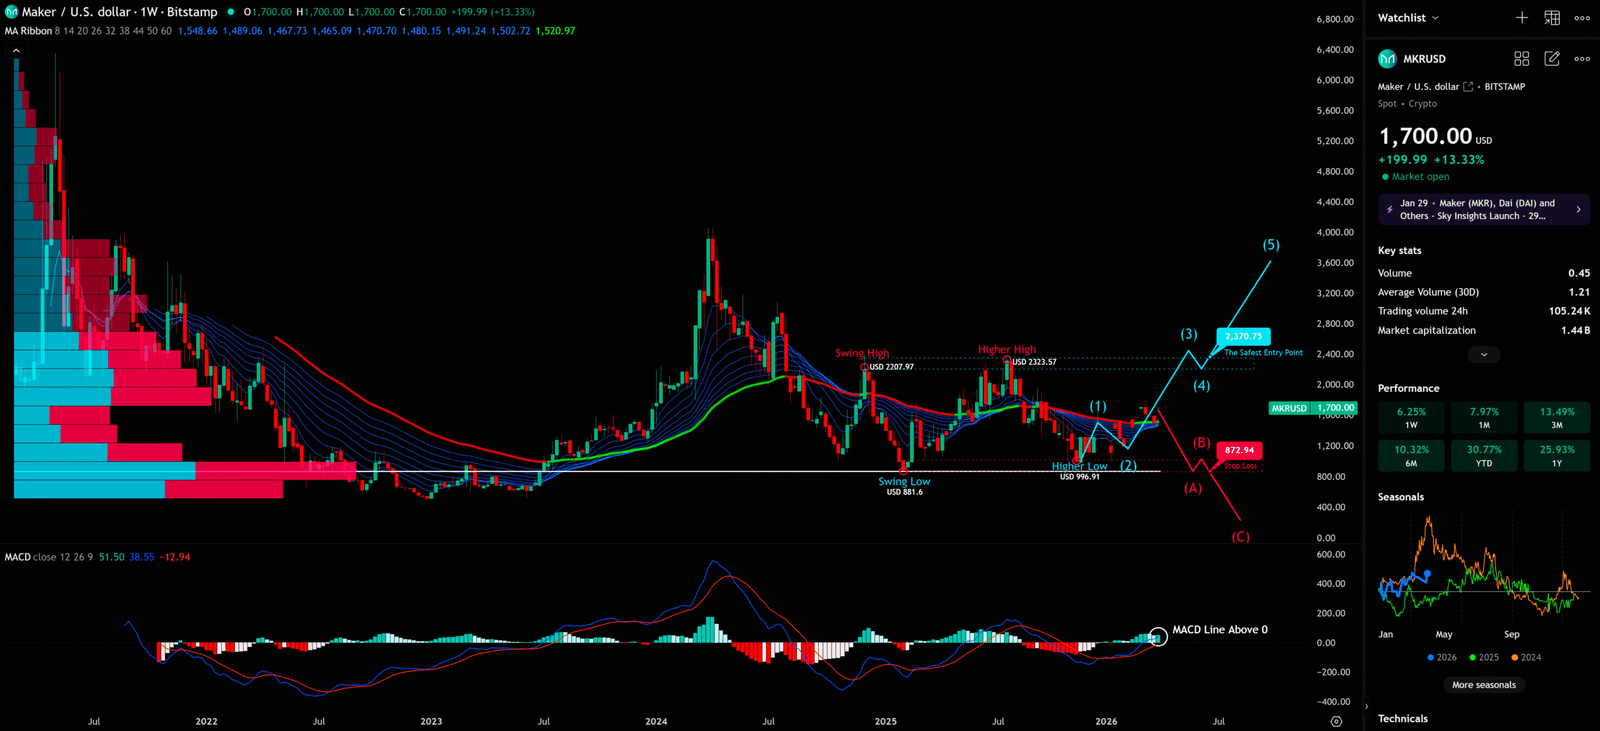This screenshot has width=1600, height=731.
Task: Click the four-squares grid icon beside MKRUSD
Action: coord(1521,59)
